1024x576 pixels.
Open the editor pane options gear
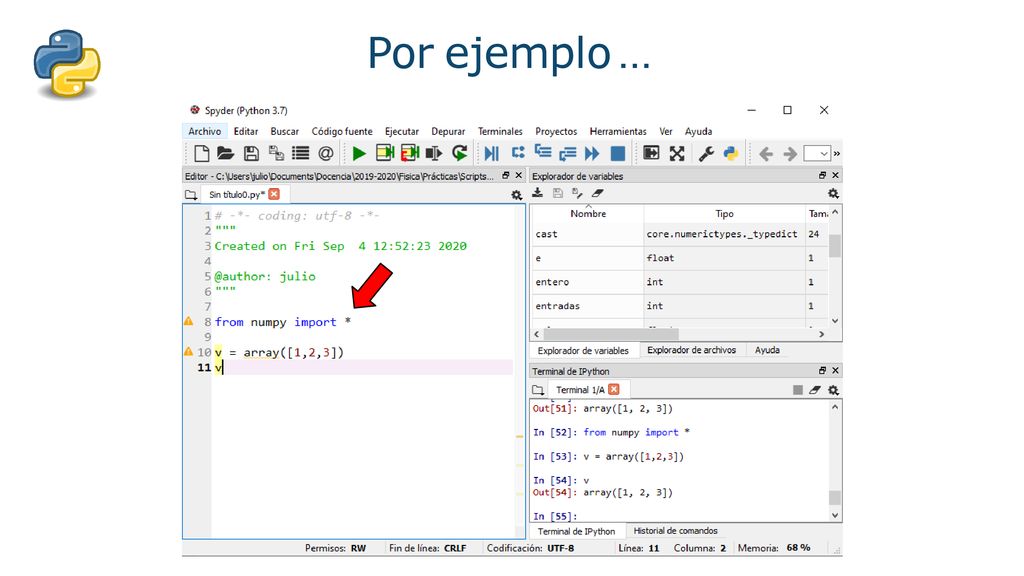(516, 195)
